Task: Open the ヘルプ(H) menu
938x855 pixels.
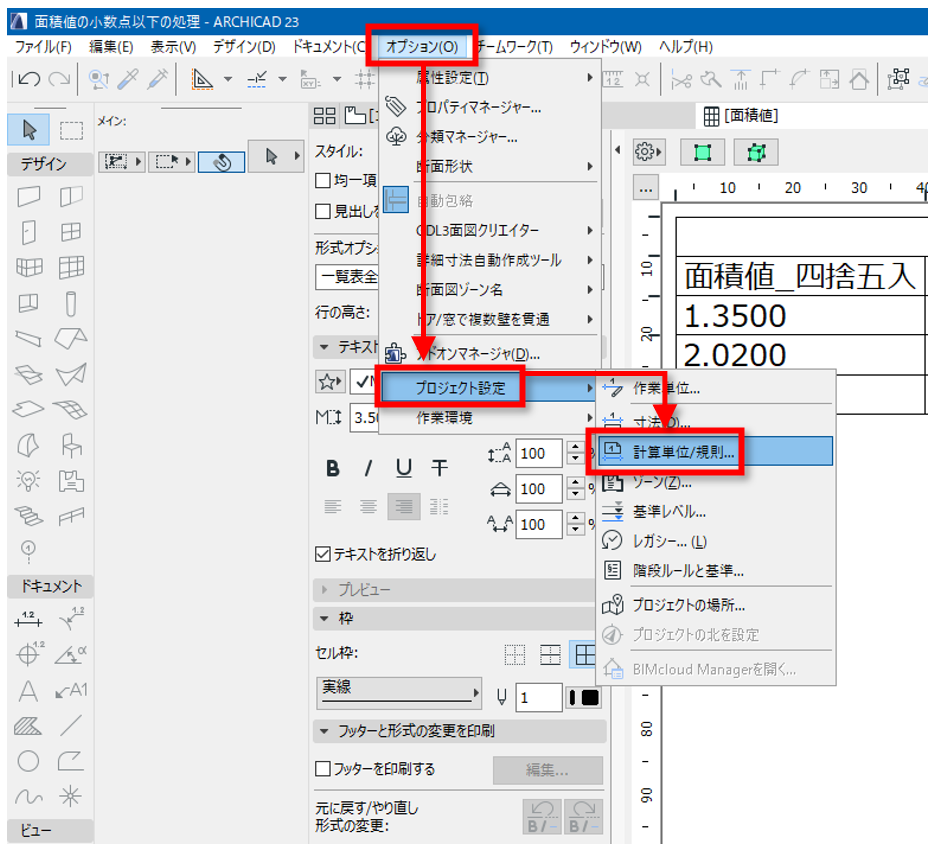Action: 686,47
